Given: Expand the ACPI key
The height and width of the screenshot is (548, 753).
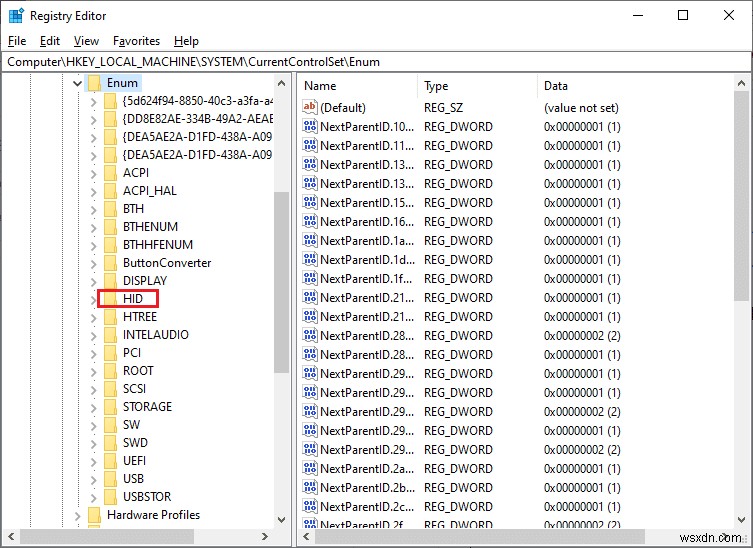Looking at the screenshot, I should 93,173.
